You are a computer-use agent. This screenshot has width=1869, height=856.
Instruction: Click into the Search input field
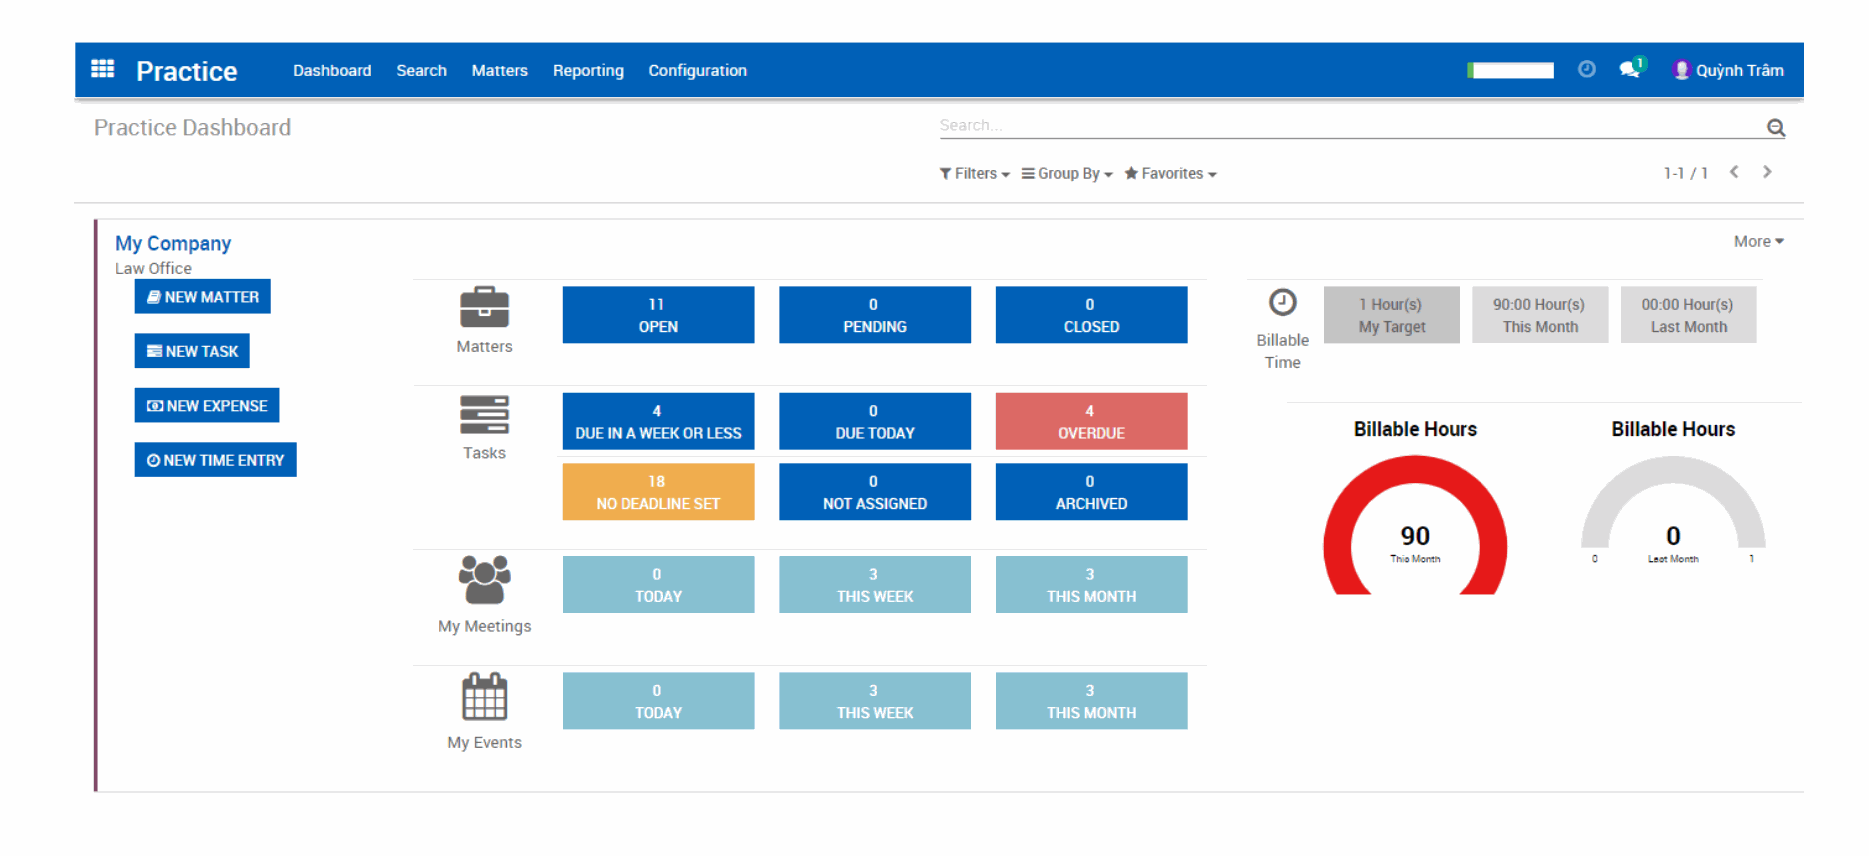point(1350,126)
